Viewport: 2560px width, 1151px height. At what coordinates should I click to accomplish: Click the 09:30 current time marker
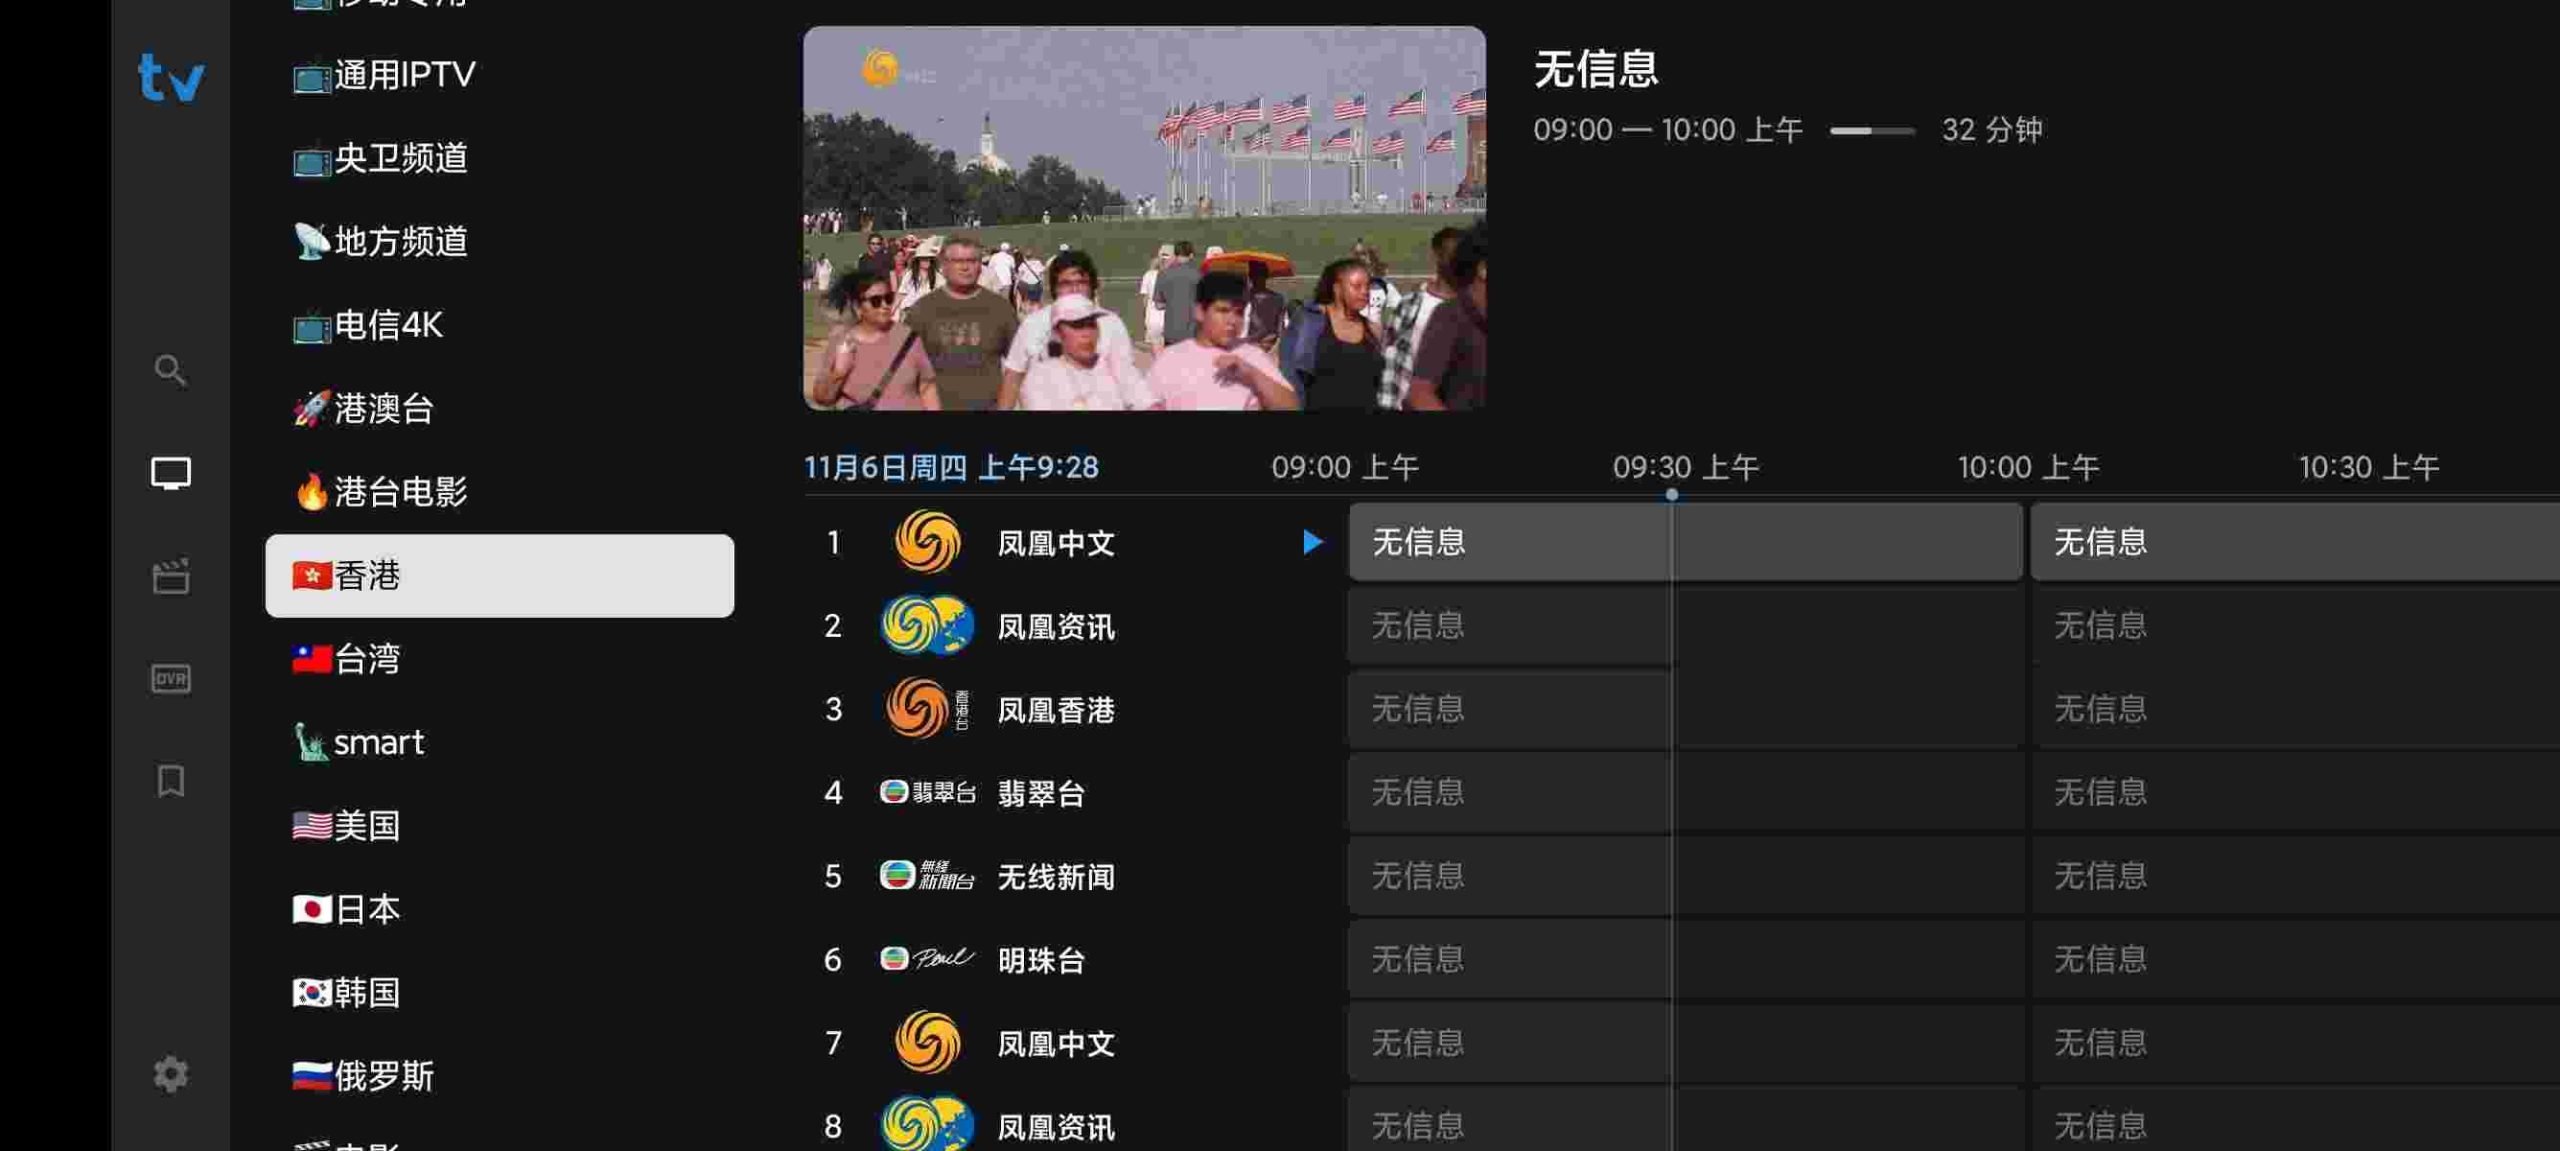click(1671, 494)
